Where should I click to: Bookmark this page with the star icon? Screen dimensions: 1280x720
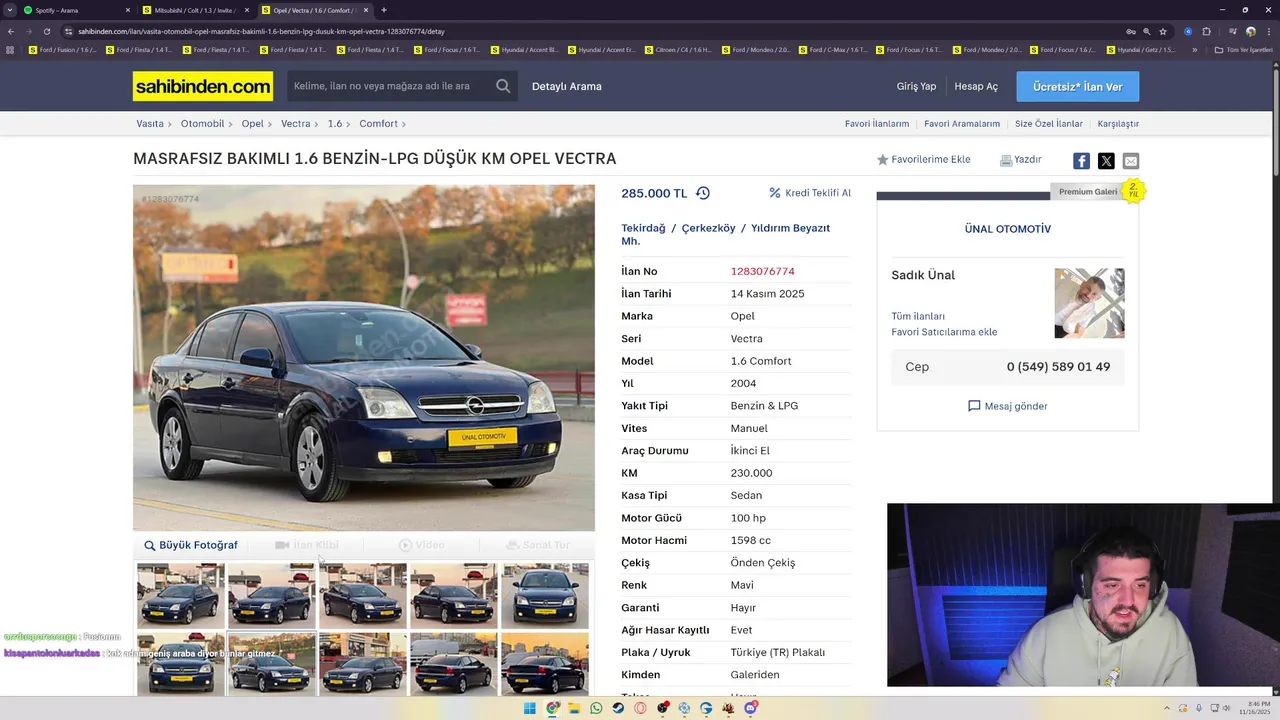pyautogui.click(x=1163, y=31)
